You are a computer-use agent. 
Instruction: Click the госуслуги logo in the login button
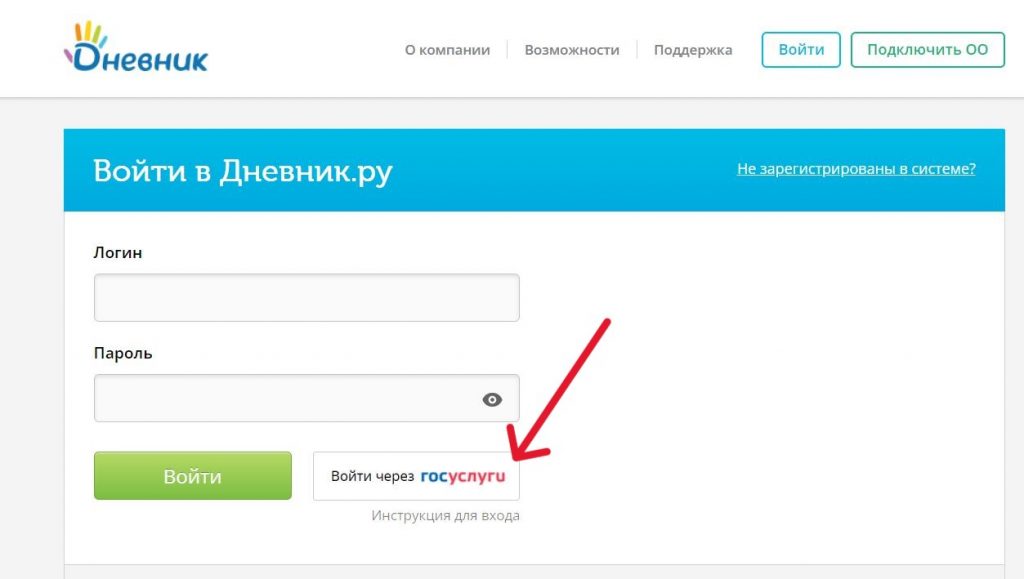pos(463,477)
